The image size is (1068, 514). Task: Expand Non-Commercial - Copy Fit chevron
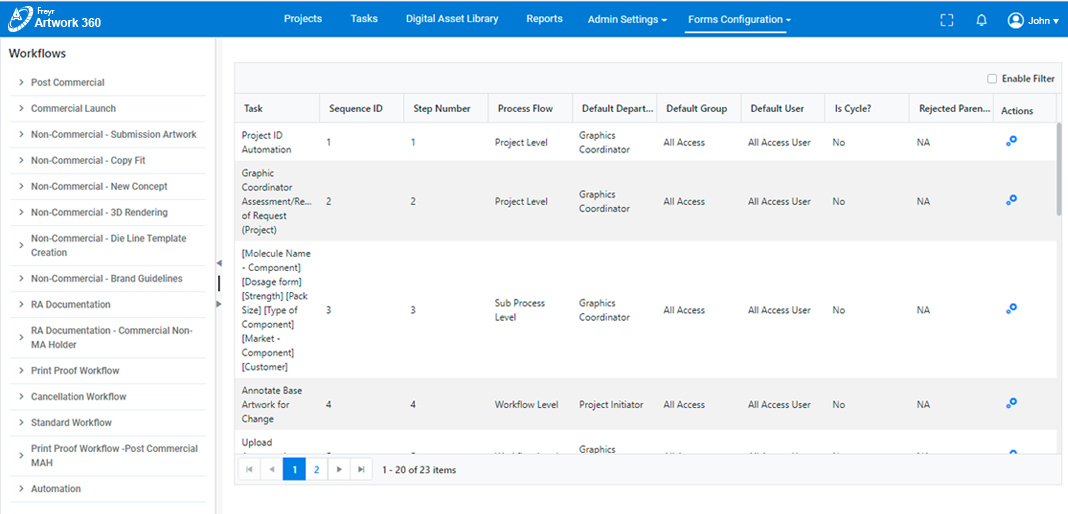[22, 161]
